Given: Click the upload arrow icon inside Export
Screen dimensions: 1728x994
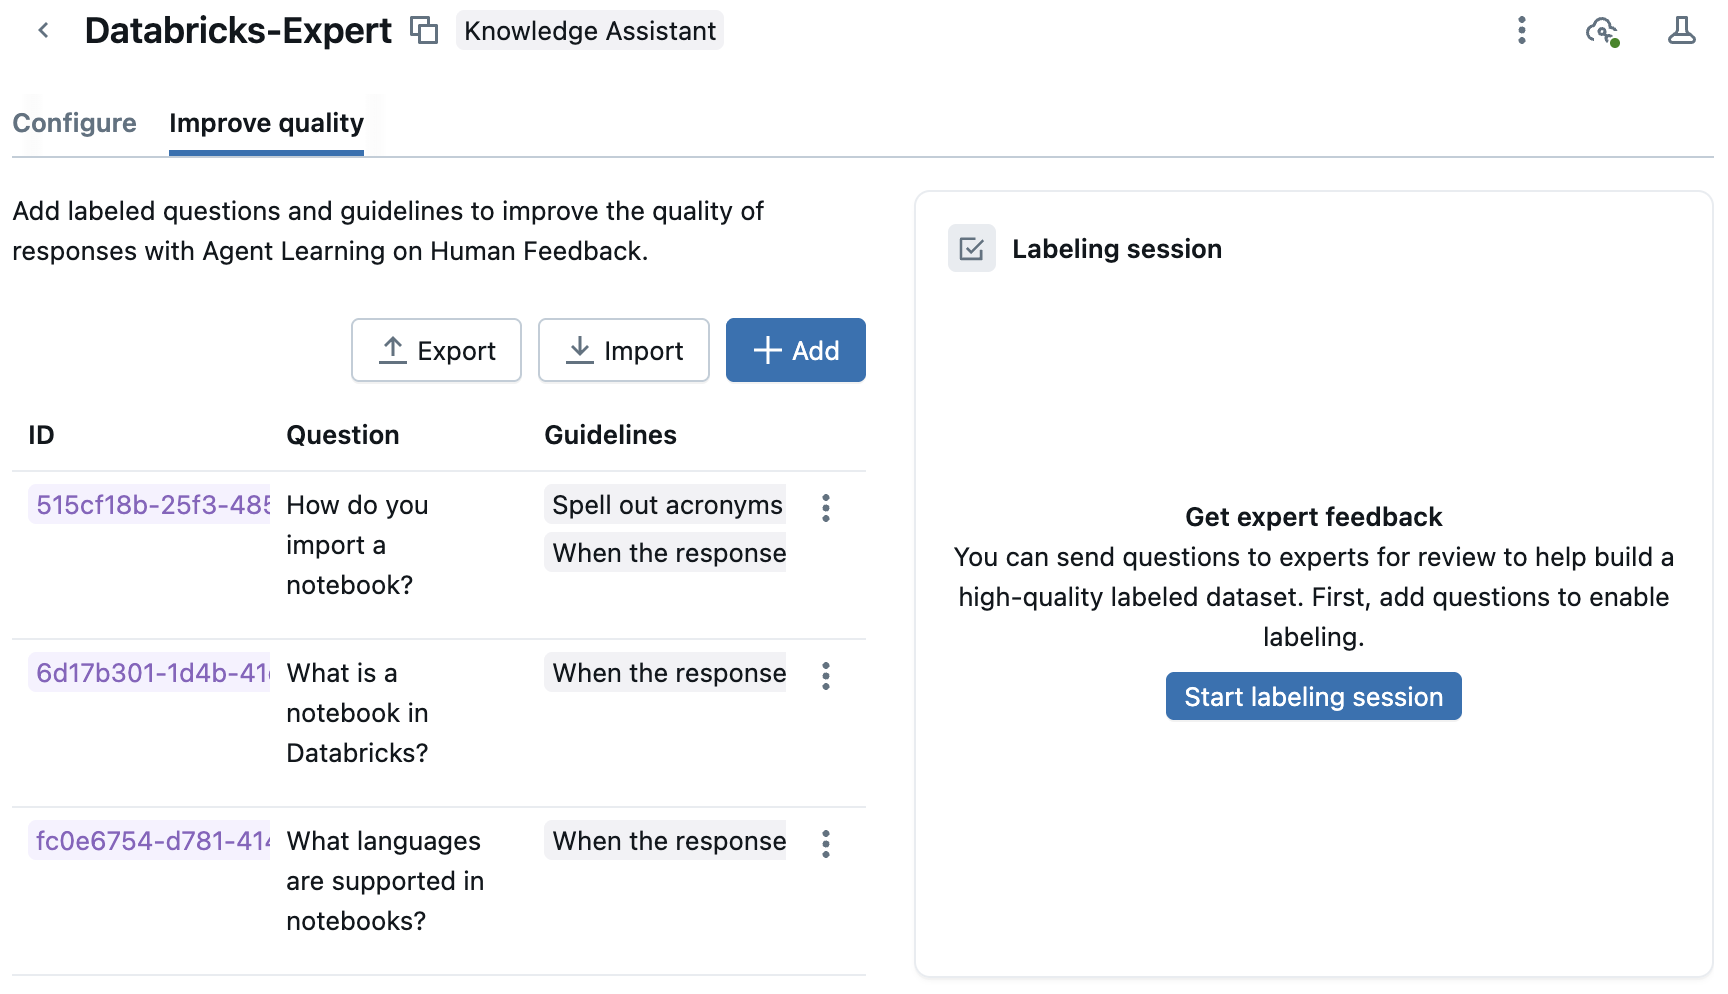Looking at the screenshot, I should [392, 350].
